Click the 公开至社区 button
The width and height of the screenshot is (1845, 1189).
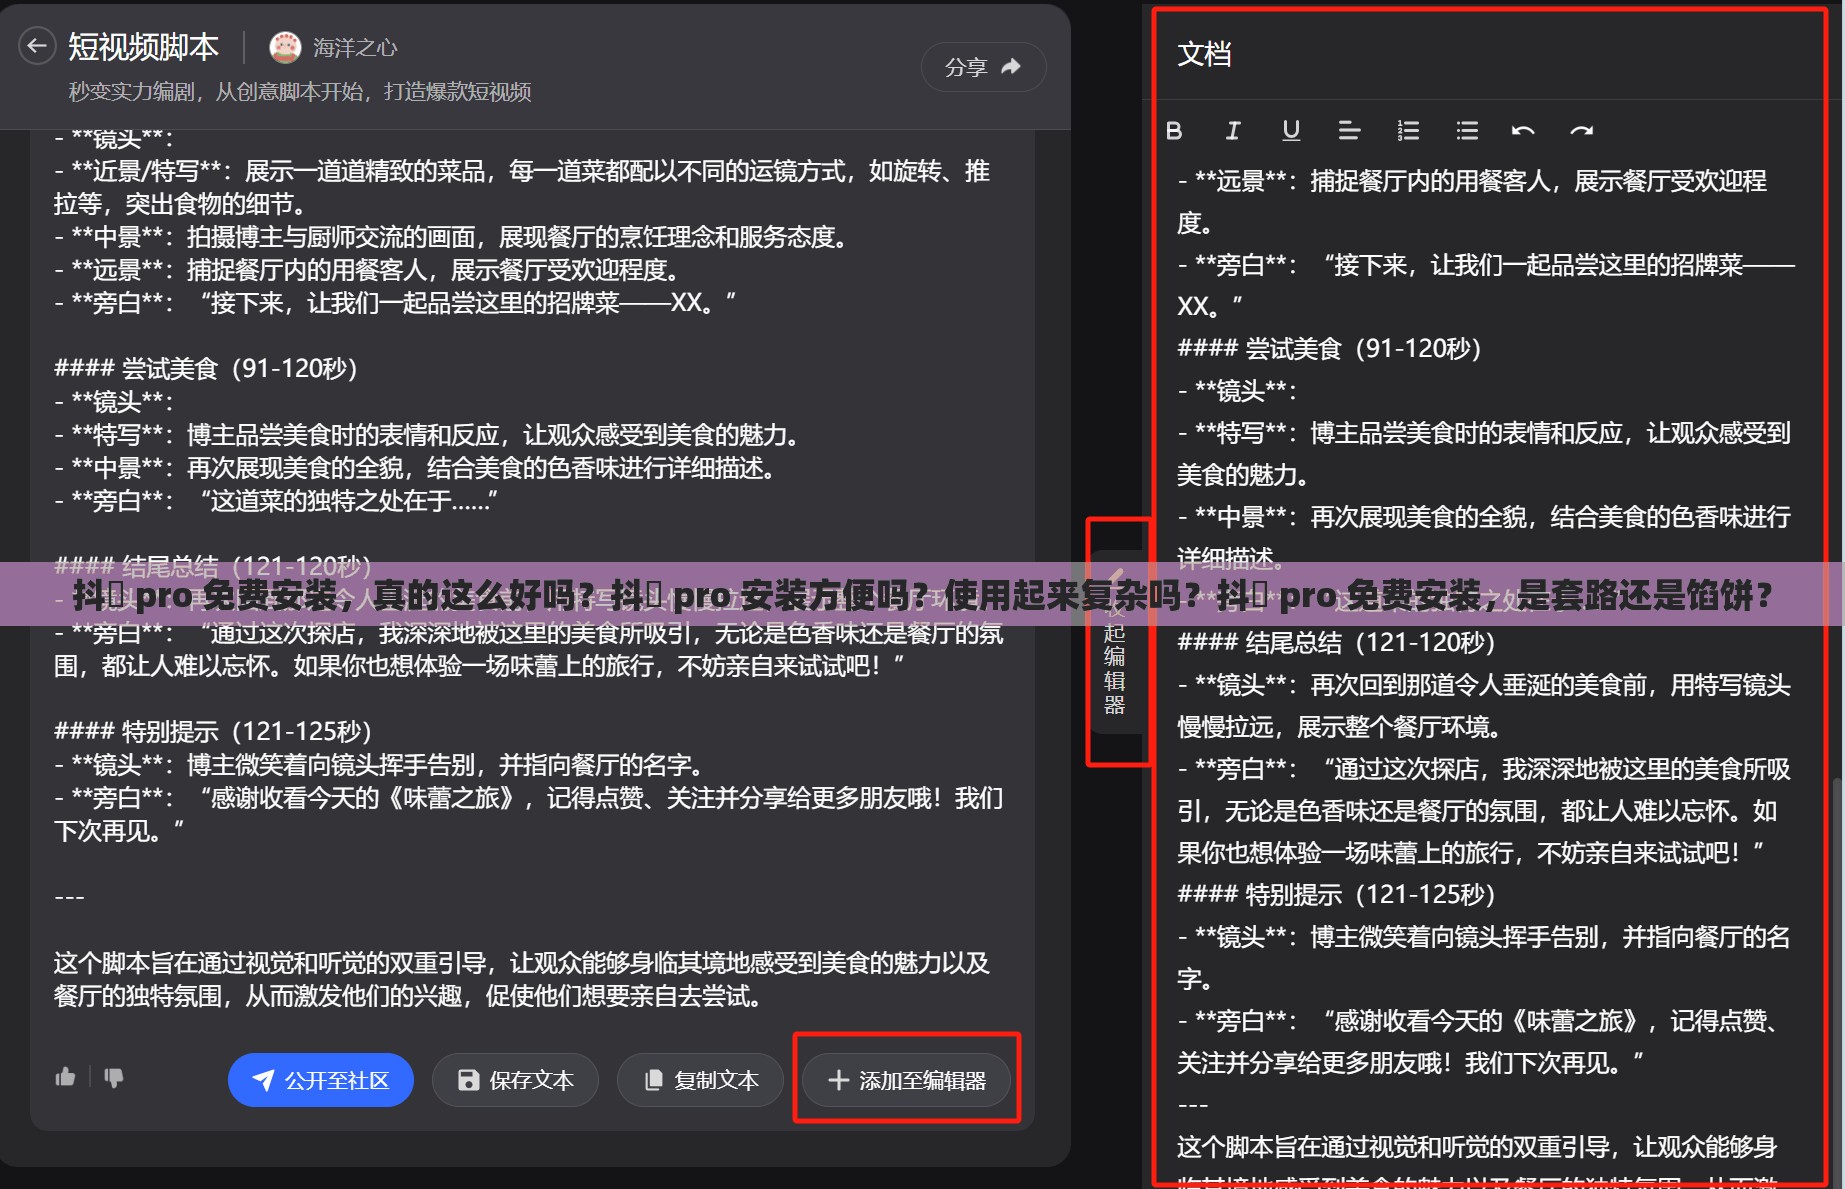[320, 1080]
